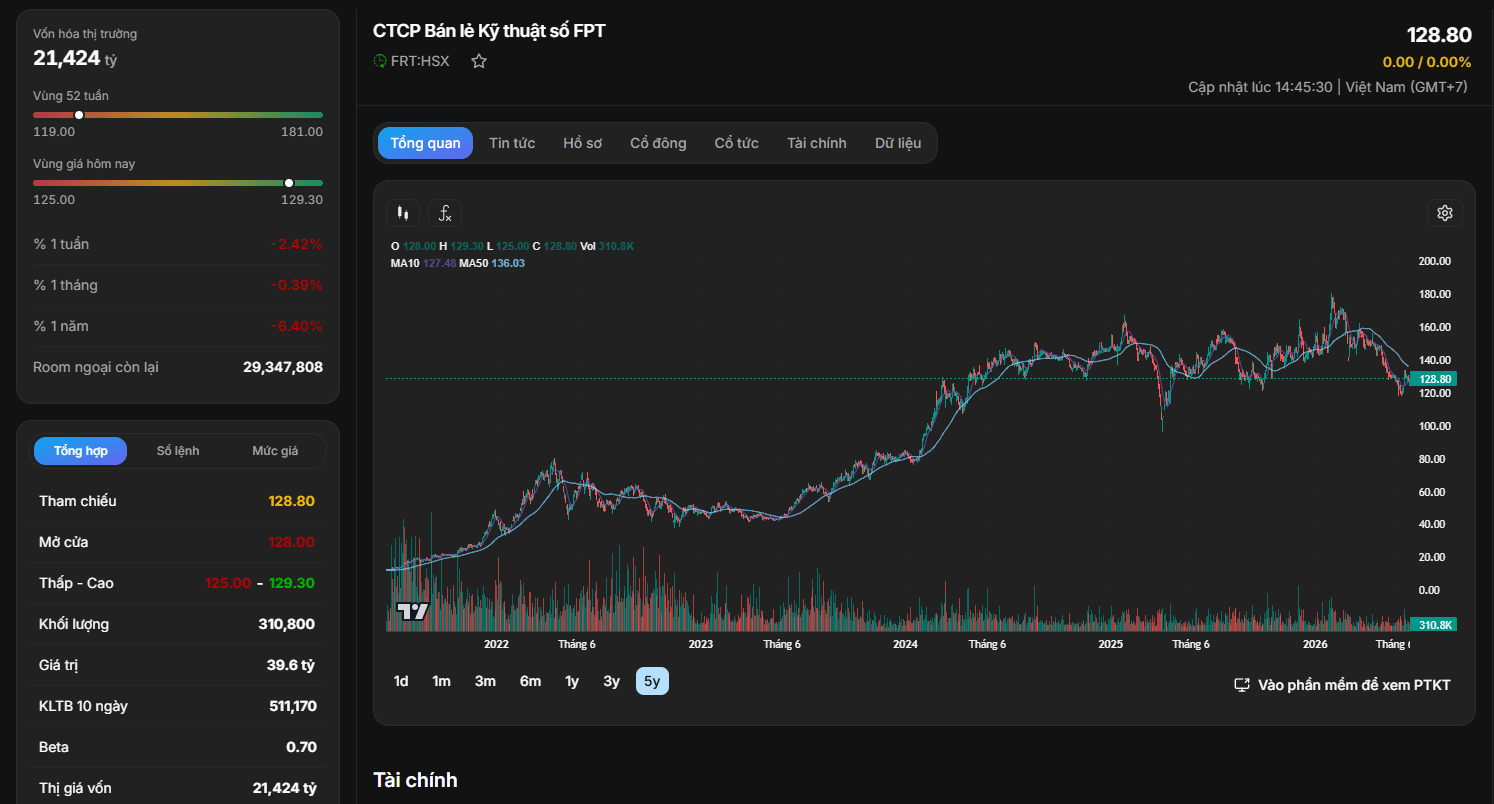Click the 0.00 / 0.00% price change

click(1427, 62)
